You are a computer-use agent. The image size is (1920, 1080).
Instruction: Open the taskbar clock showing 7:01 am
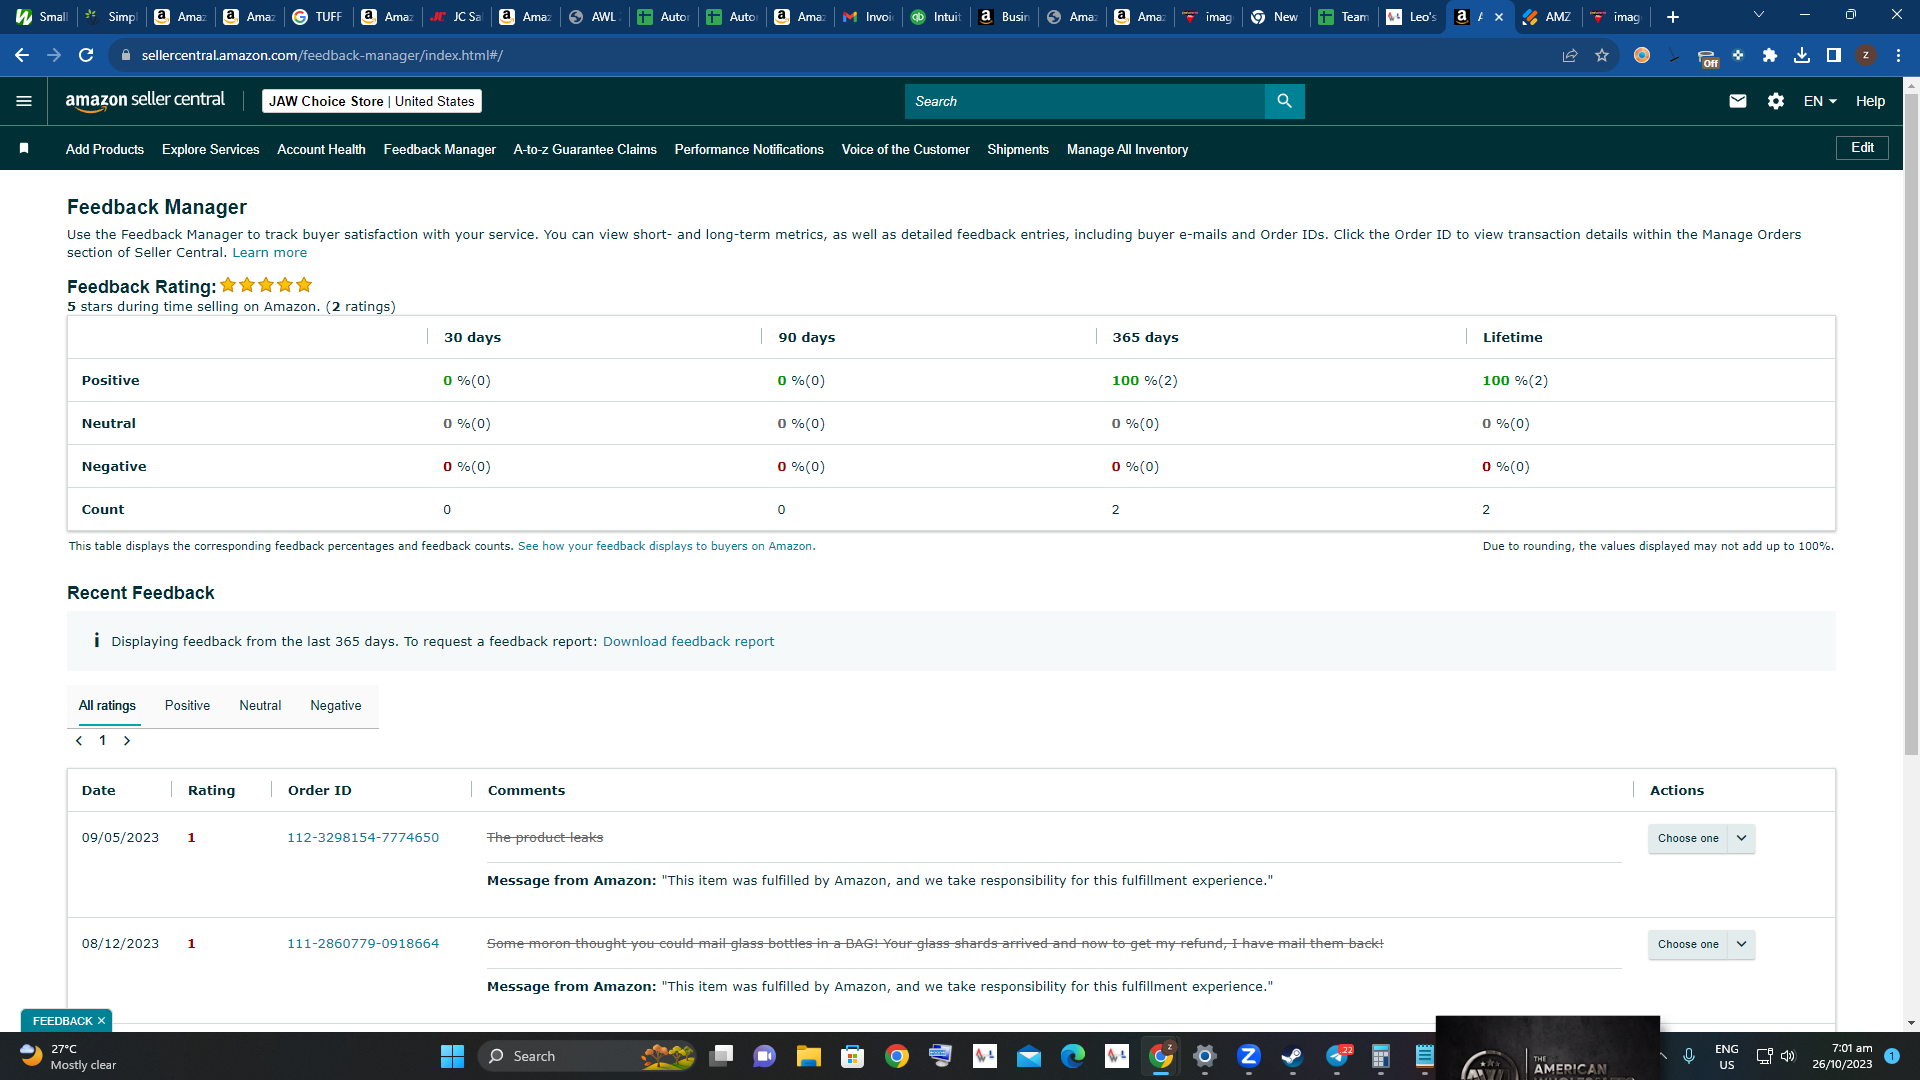tap(1843, 1056)
